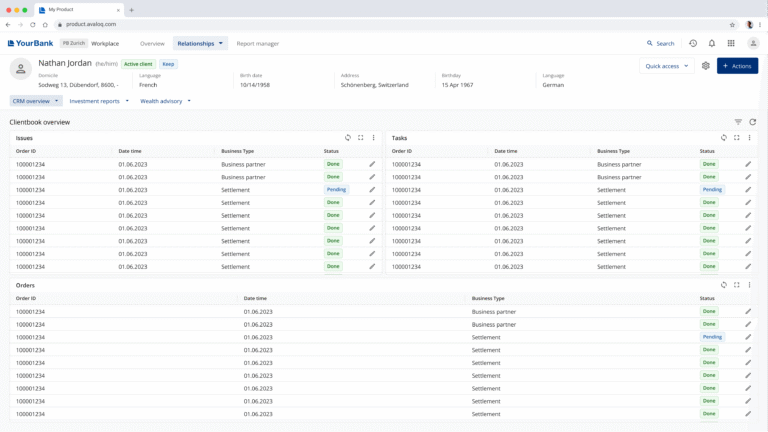Open the notifications bell
The image size is (768, 432).
coord(712,44)
